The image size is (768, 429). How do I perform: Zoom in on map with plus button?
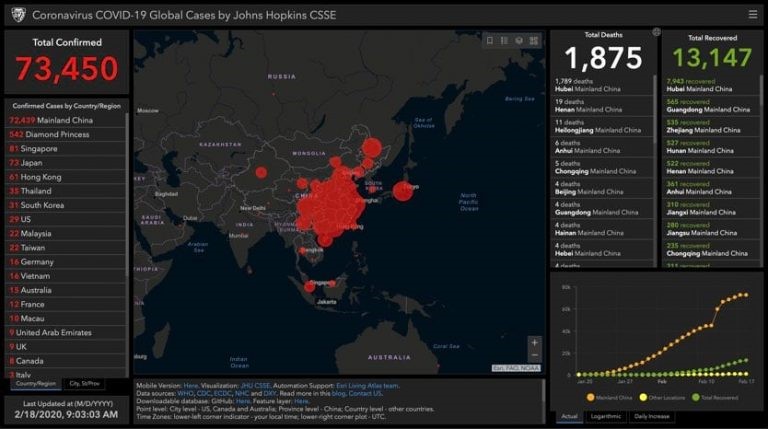[534, 342]
